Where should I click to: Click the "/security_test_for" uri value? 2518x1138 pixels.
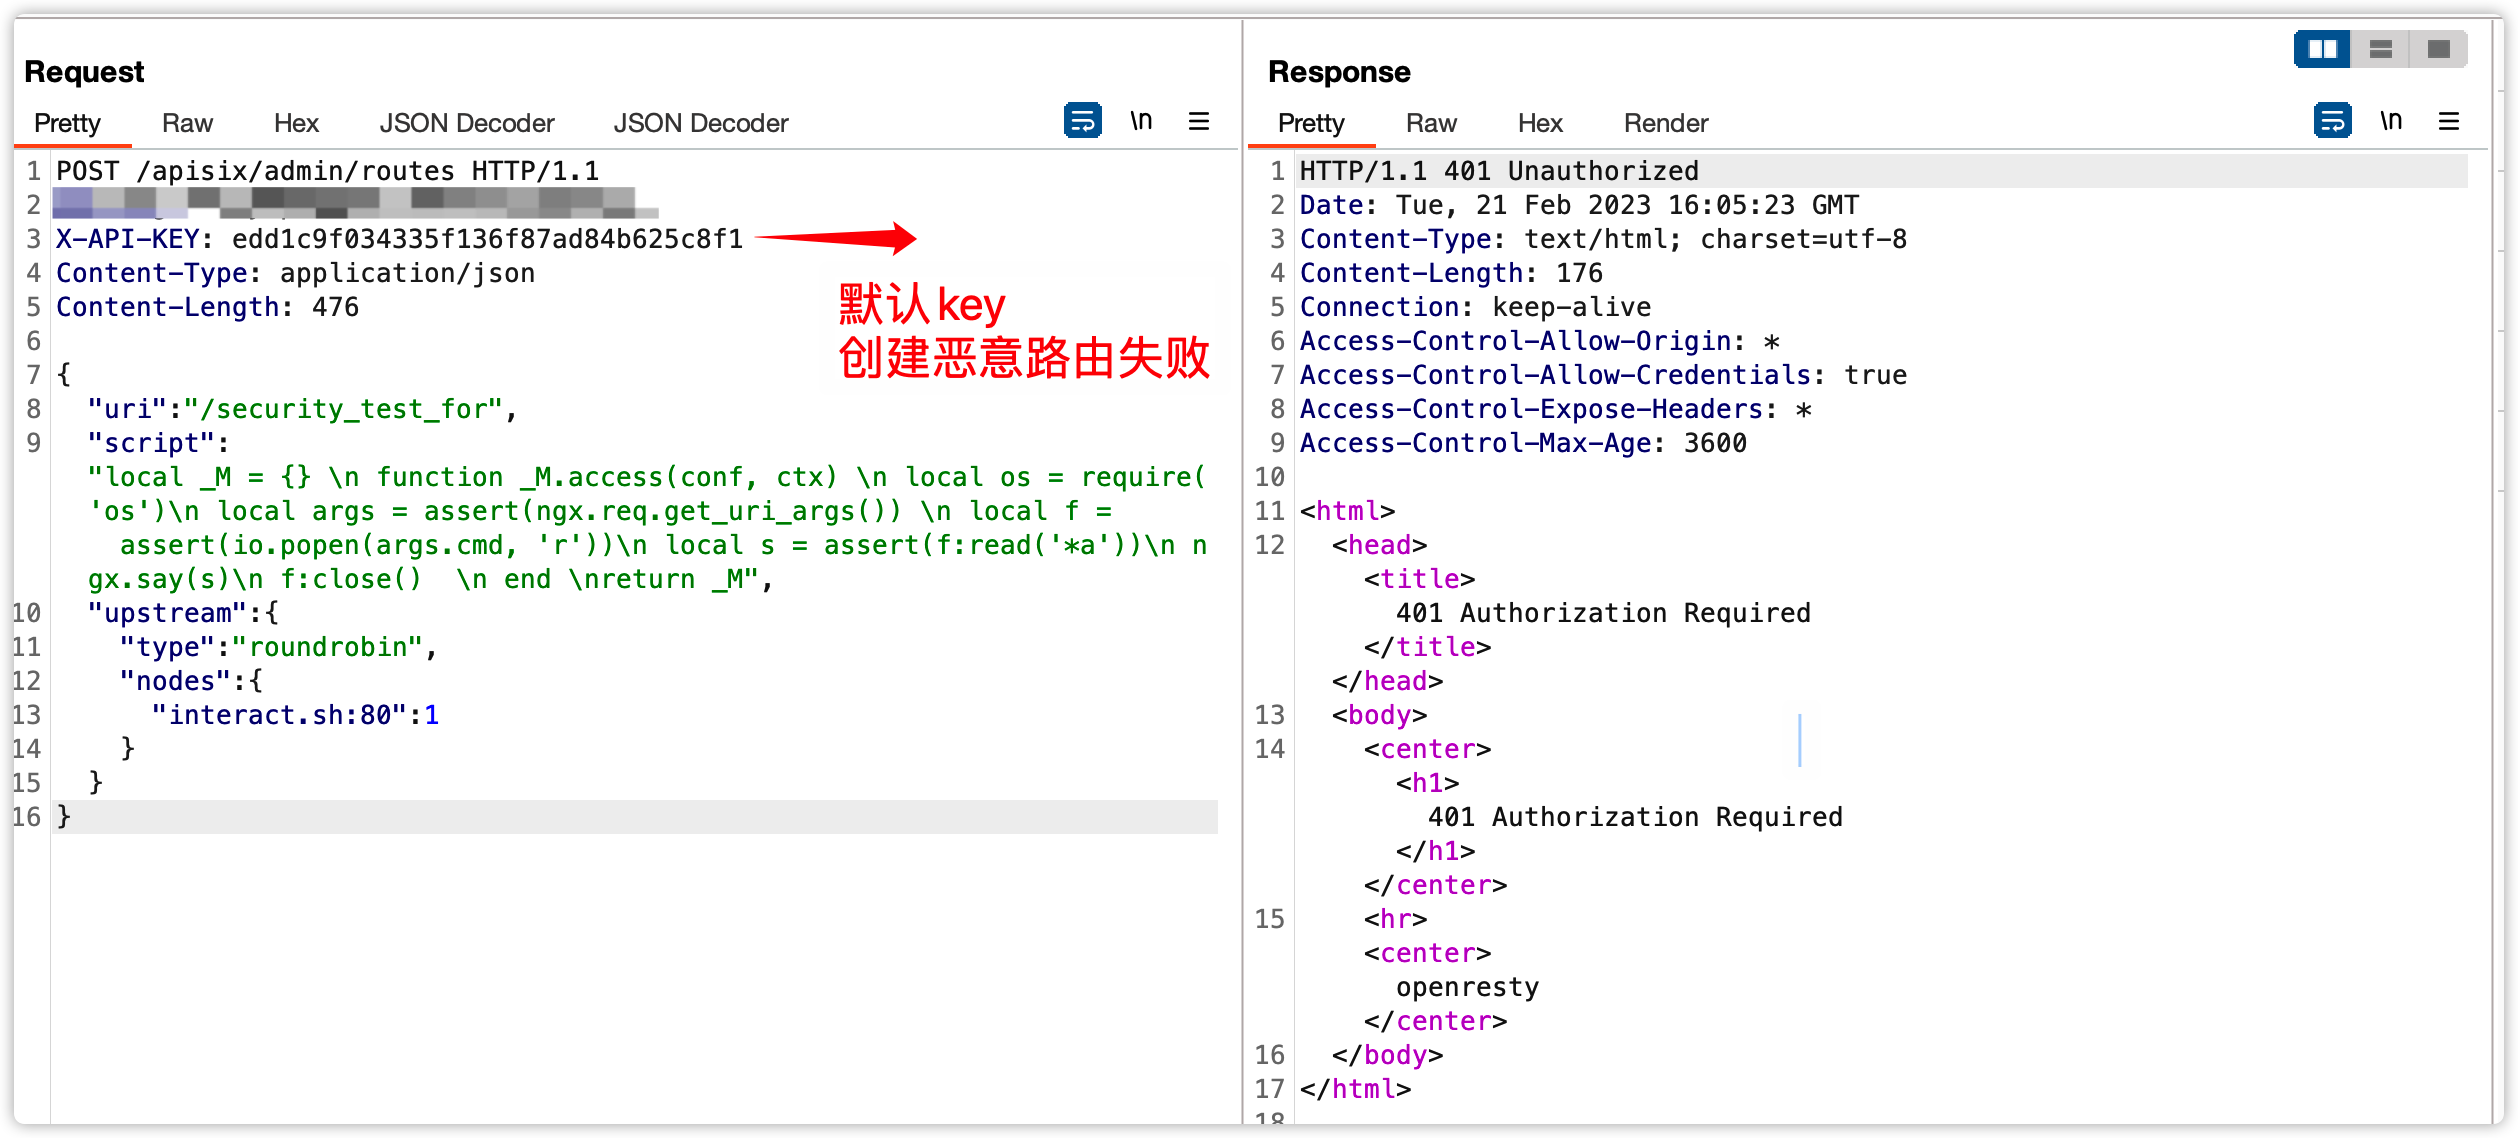(343, 409)
